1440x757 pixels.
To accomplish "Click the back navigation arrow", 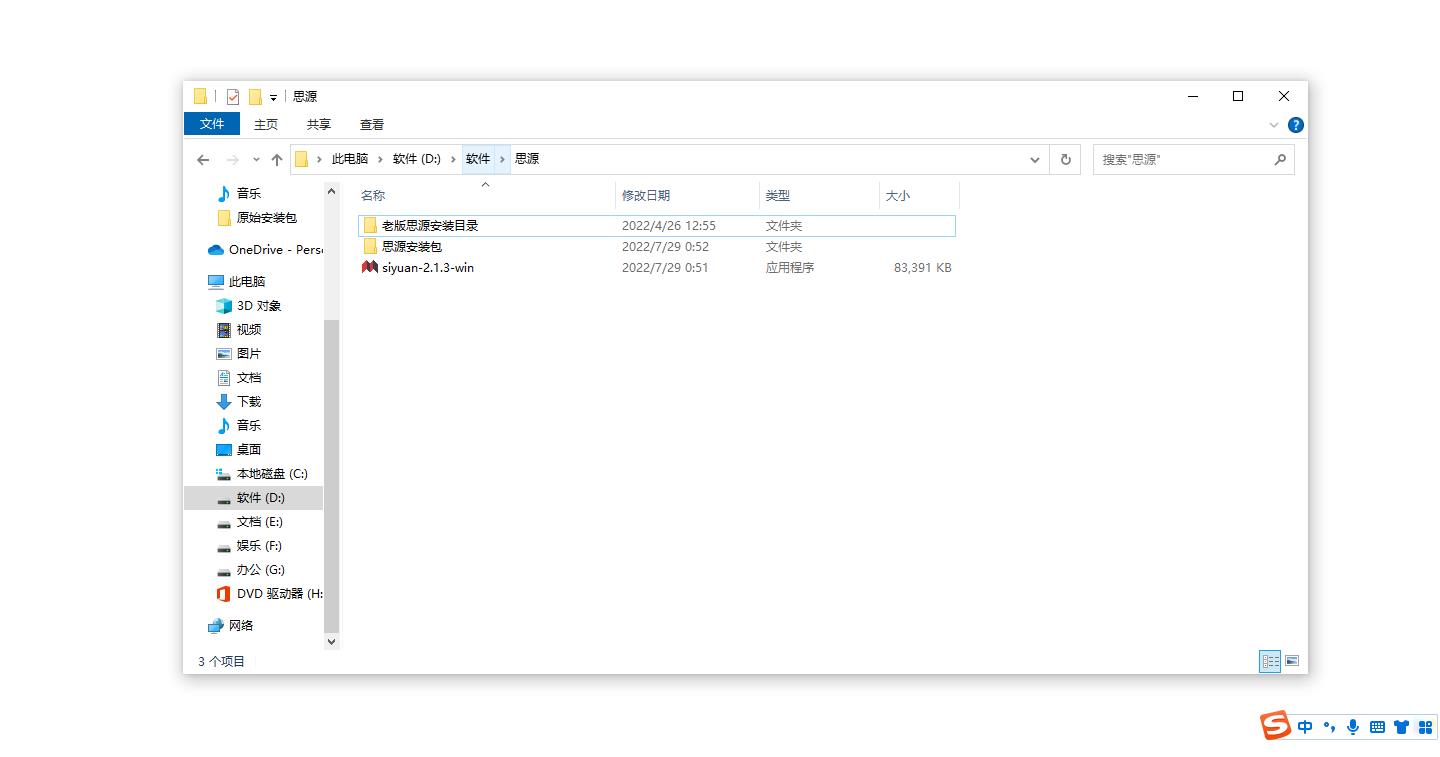I will pyautogui.click(x=203, y=159).
